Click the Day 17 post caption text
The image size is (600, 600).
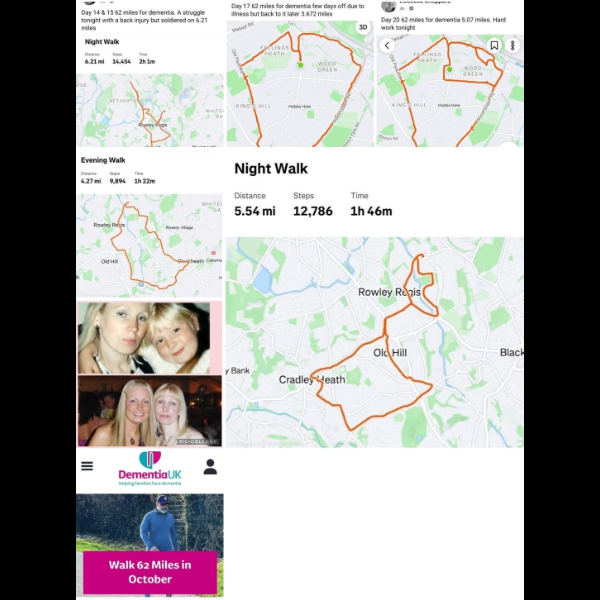tap(298, 10)
